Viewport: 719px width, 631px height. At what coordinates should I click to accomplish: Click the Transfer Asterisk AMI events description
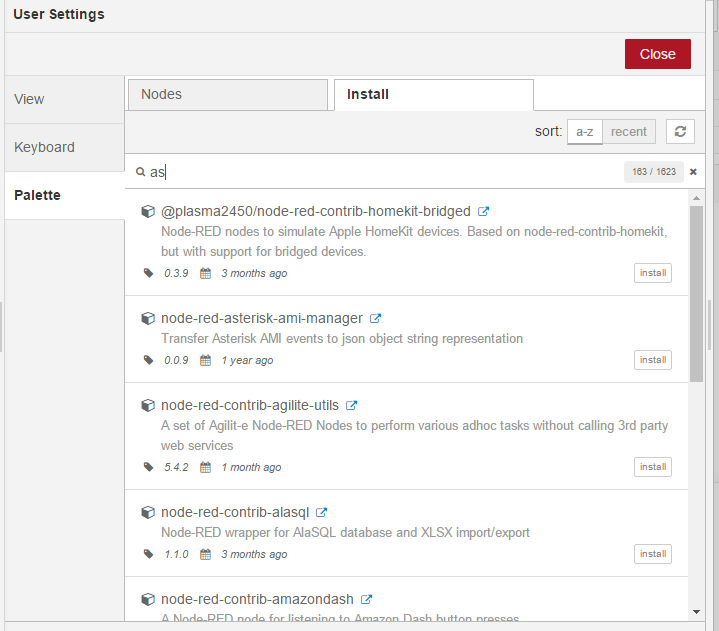click(342, 338)
